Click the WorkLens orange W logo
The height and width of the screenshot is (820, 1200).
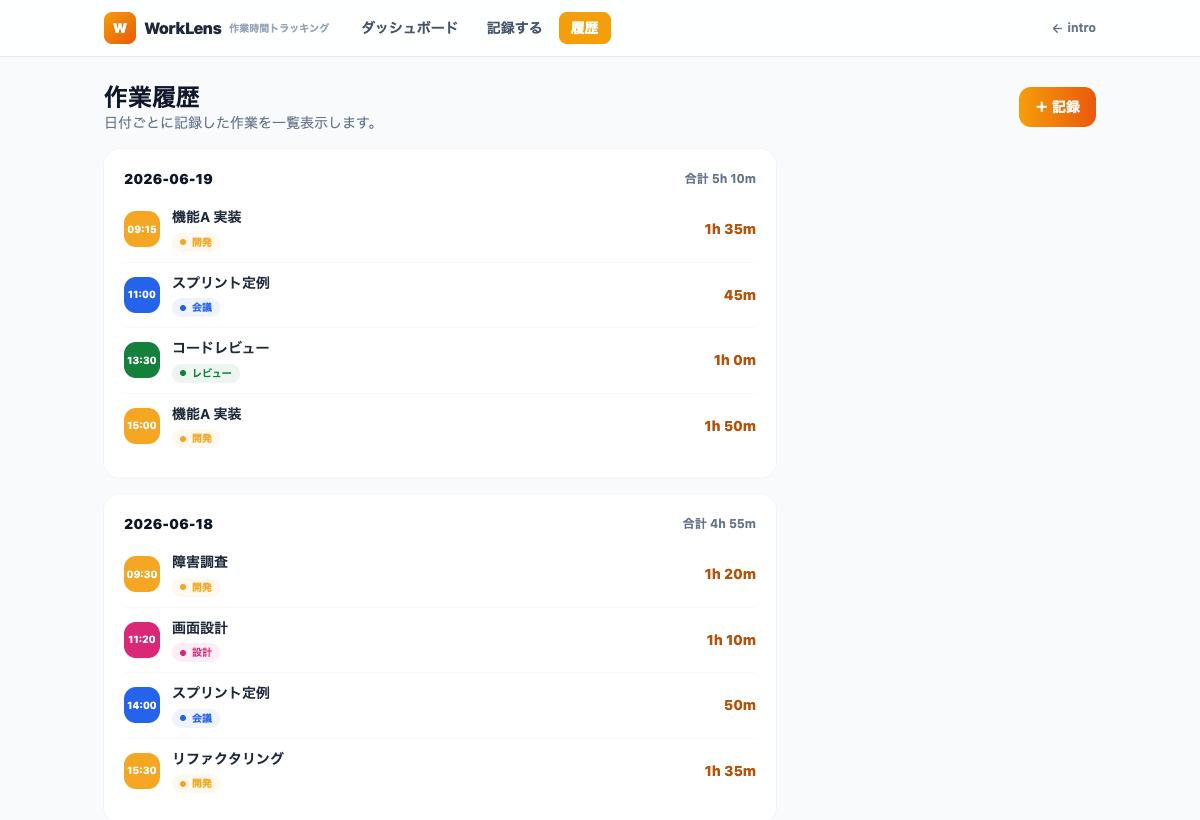coord(120,28)
